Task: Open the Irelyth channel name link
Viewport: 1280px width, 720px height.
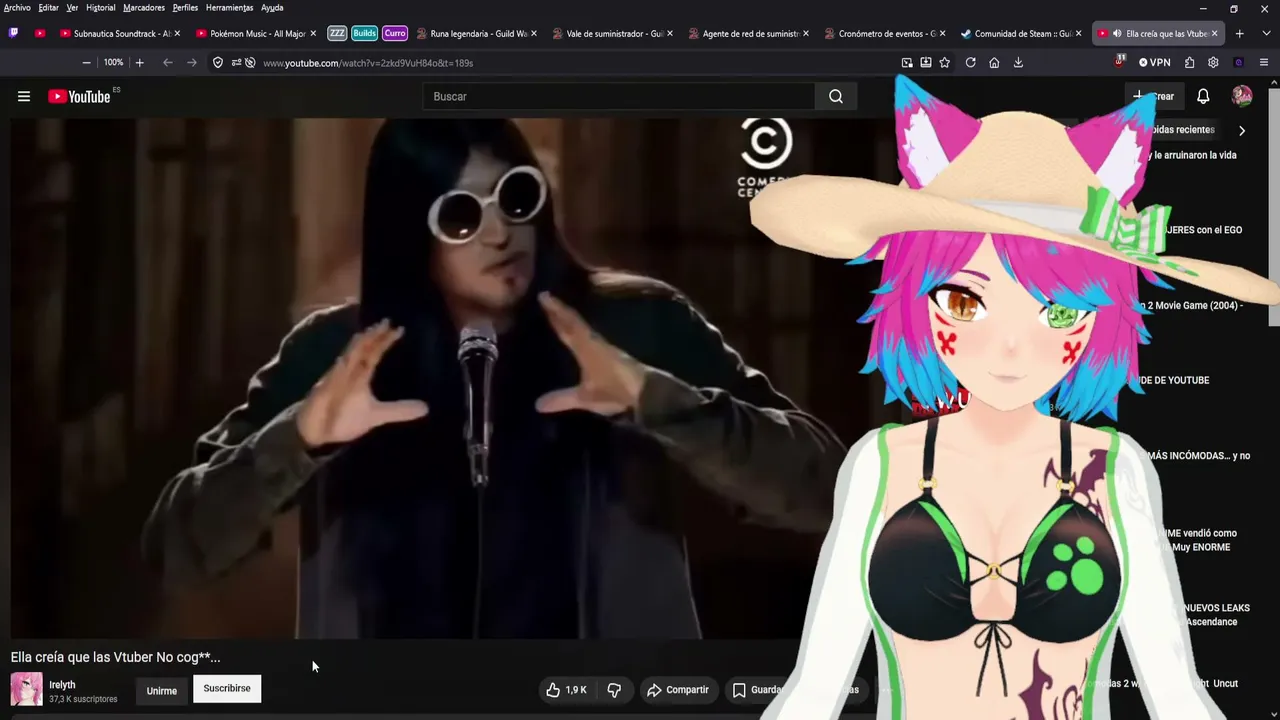Action: 62,685
